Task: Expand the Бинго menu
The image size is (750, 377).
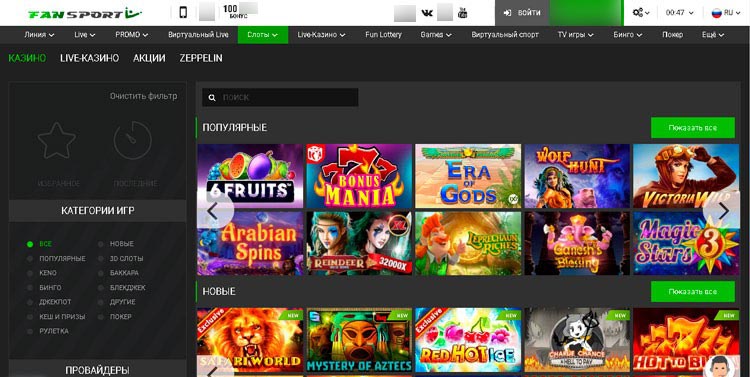Action: [628, 34]
